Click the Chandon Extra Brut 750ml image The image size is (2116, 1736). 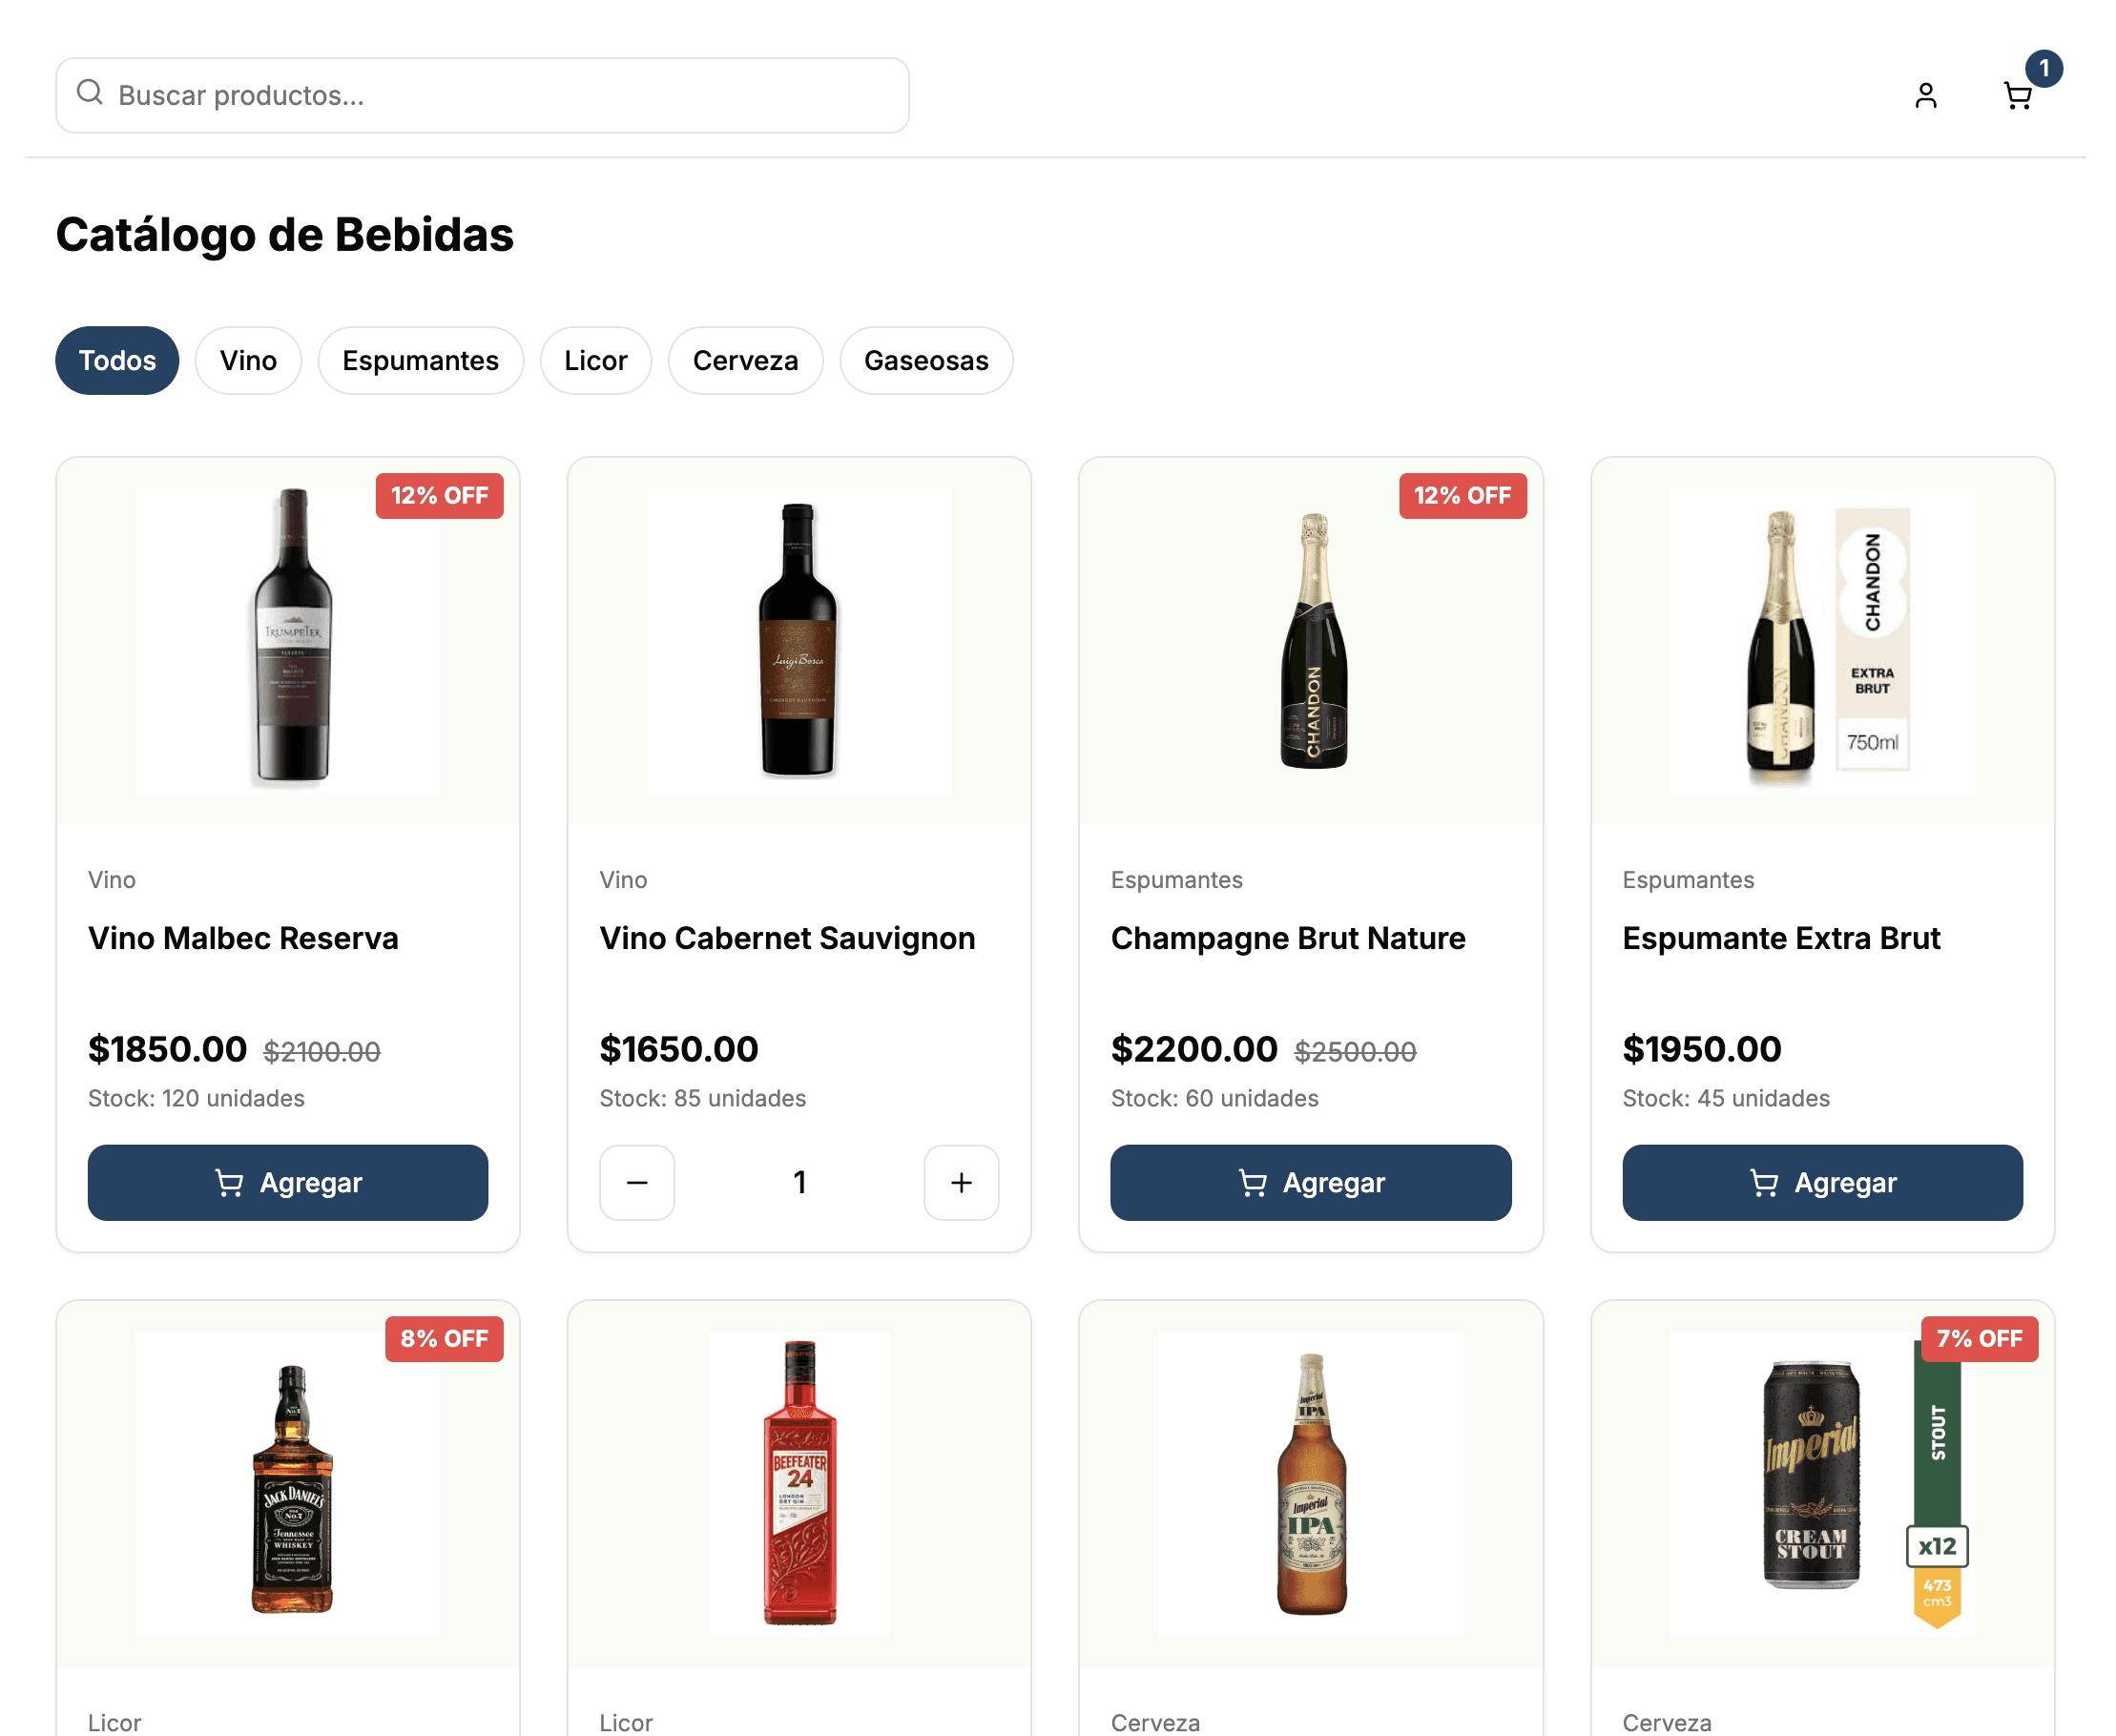click(1822, 640)
